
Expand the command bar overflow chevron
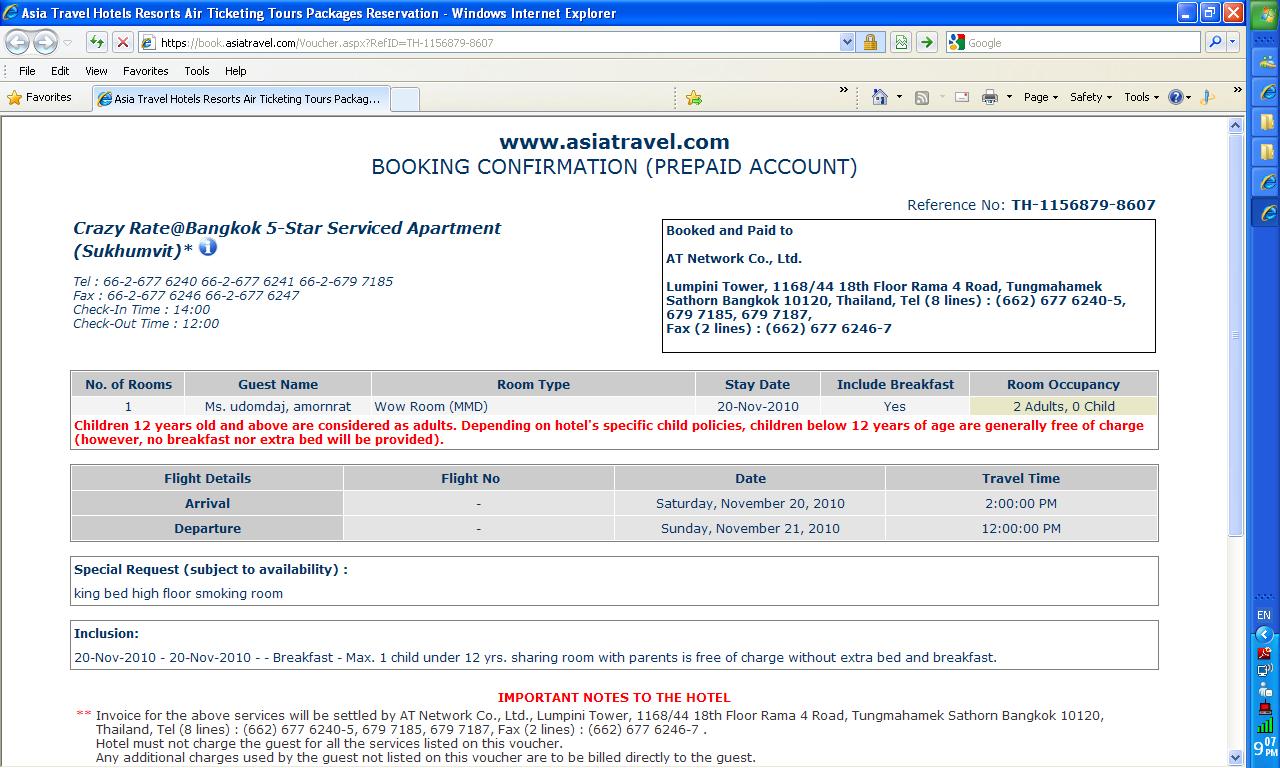[1237, 90]
